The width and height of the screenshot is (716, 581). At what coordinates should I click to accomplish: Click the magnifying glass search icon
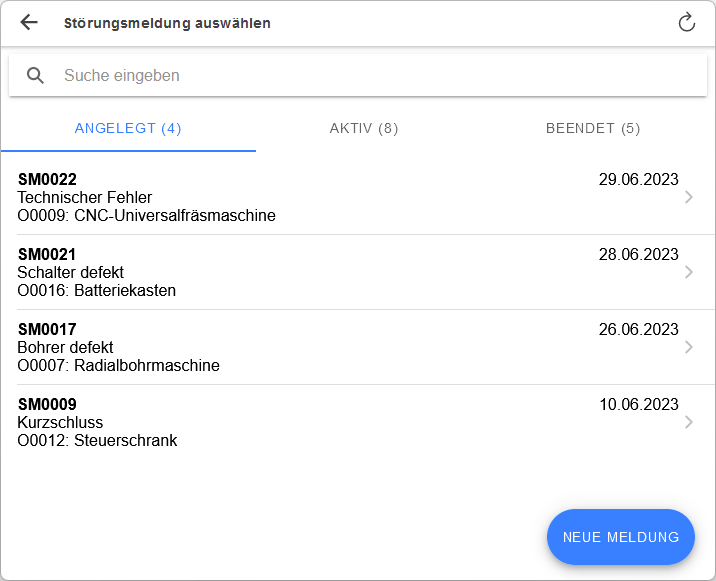(36, 75)
